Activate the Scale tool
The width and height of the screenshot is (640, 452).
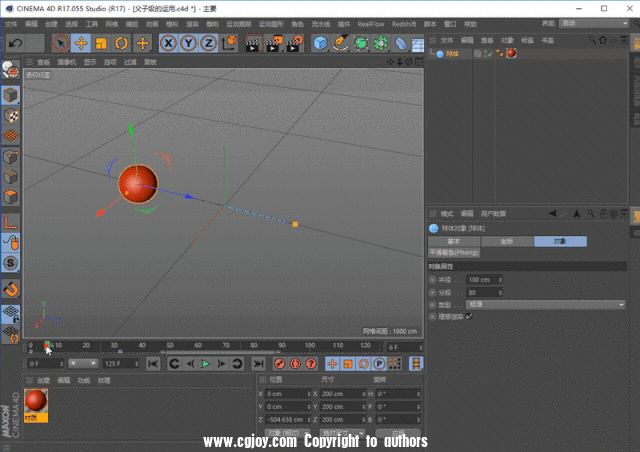pyautogui.click(x=101, y=43)
